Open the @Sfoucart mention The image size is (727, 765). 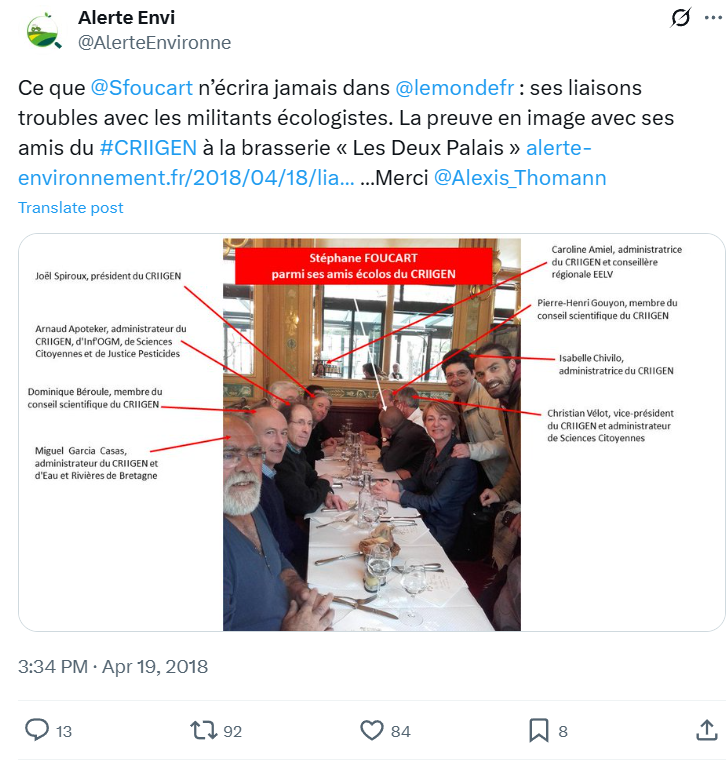(141, 88)
